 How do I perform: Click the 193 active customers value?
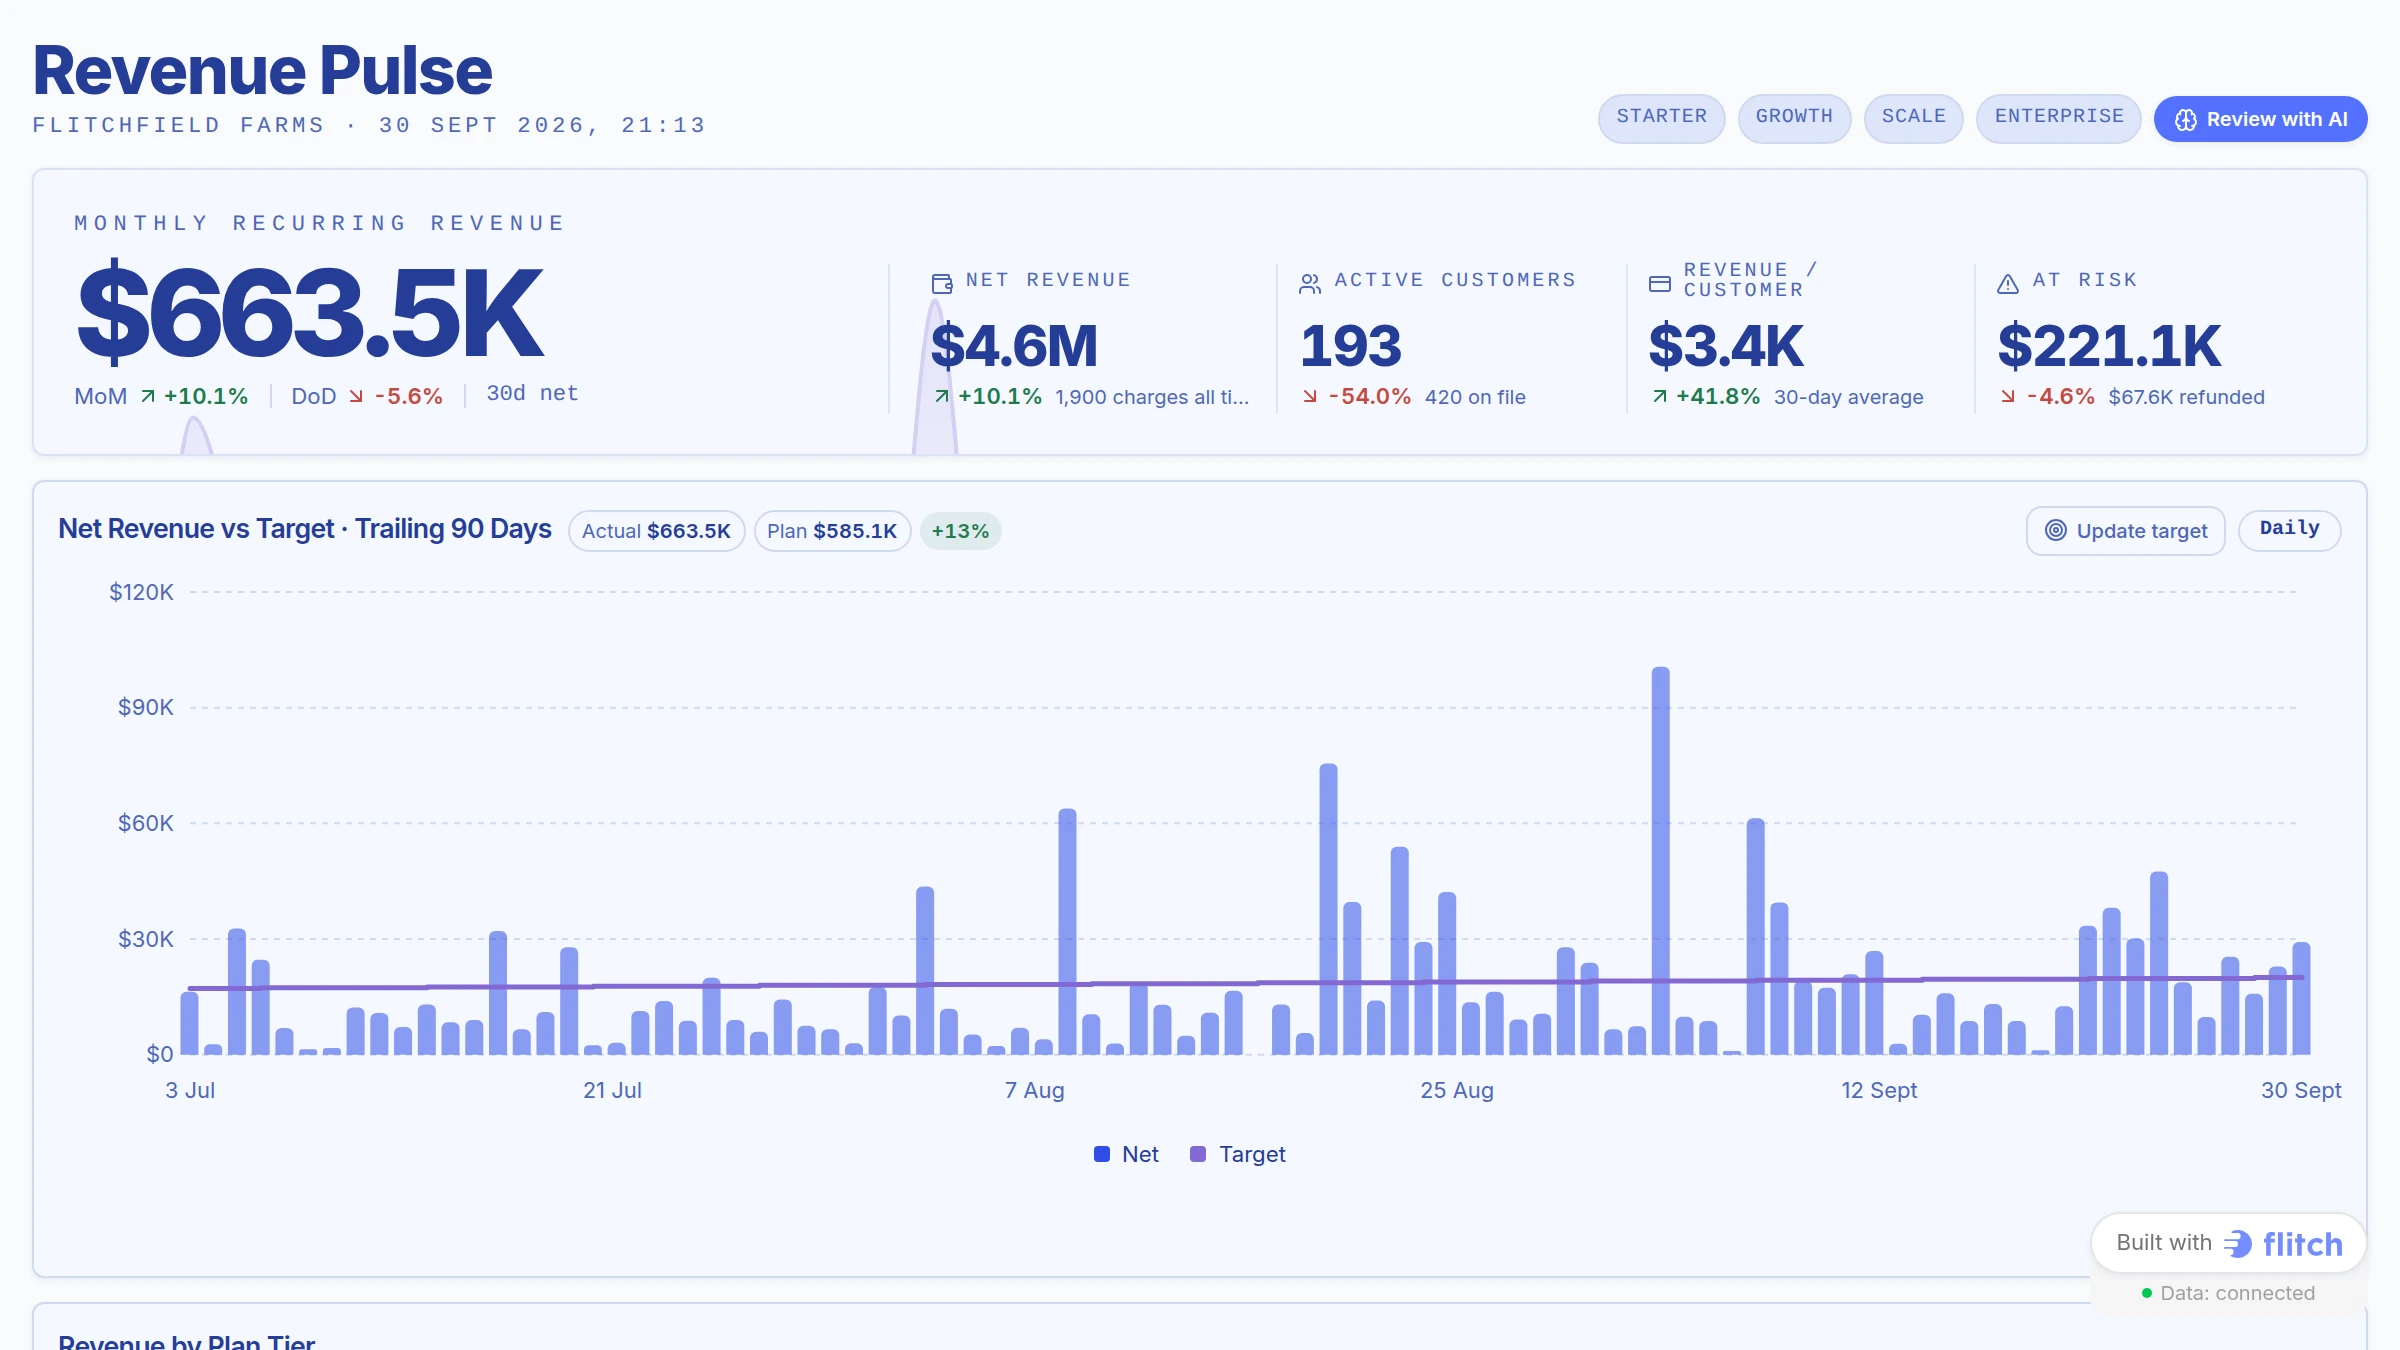click(x=1350, y=346)
